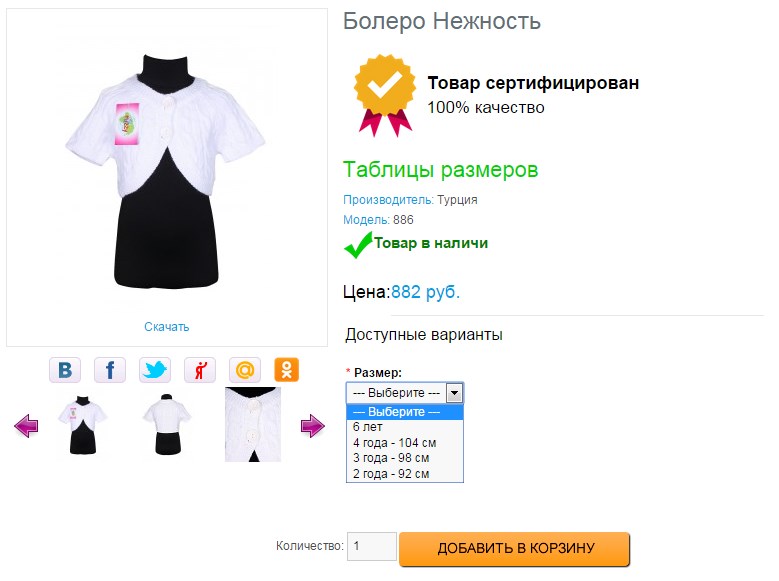Share on Odnoklassniki
779x581 pixels.
[x=287, y=370]
